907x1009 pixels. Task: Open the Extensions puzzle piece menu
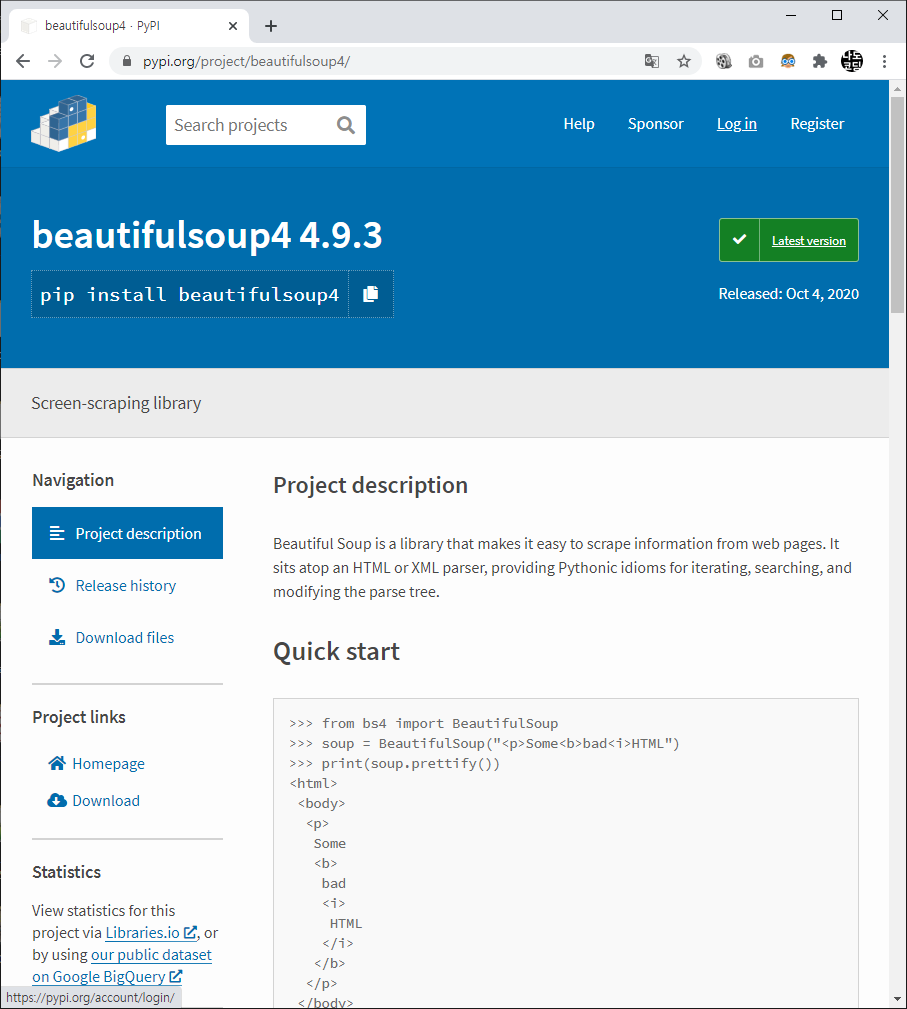[819, 61]
